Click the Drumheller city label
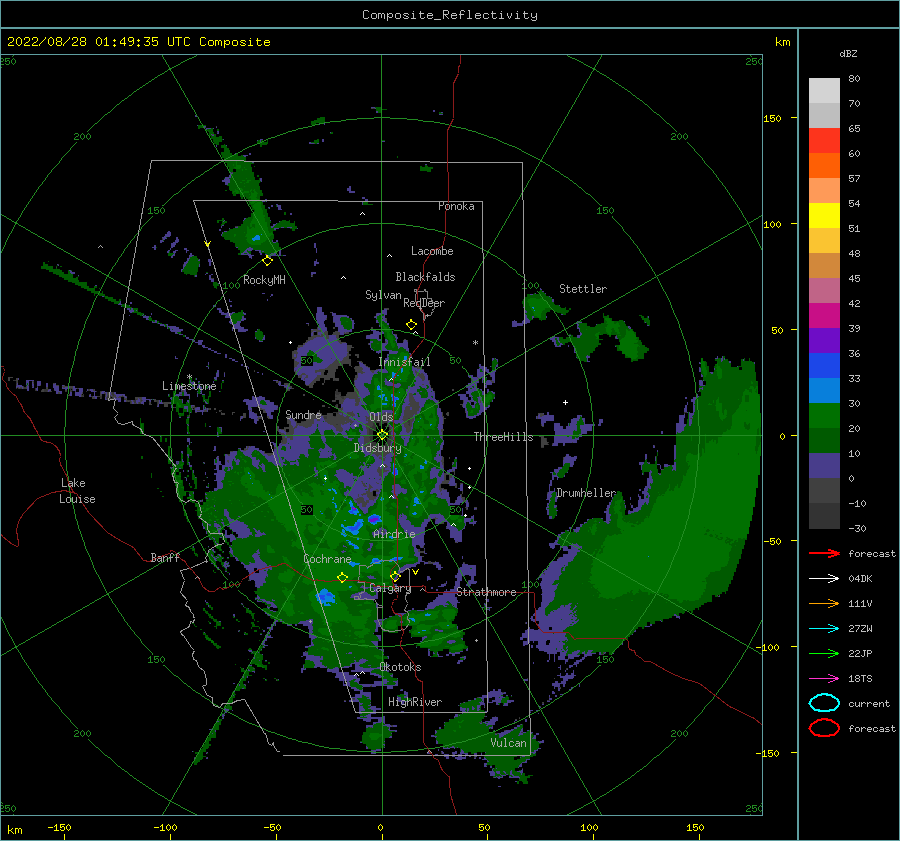 (586, 493)
